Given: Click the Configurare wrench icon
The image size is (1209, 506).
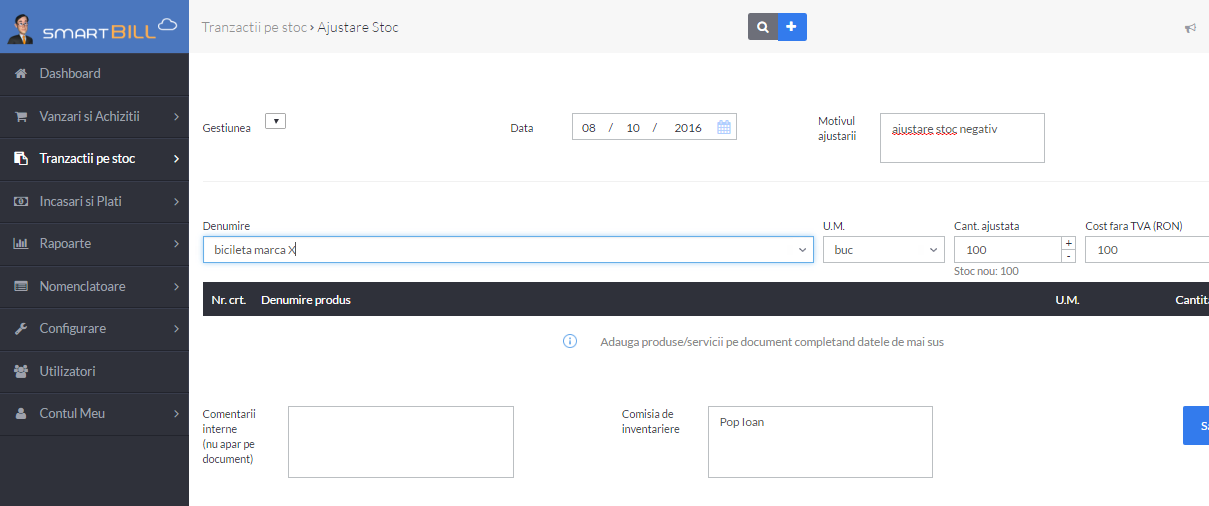Looking at the screenshot, I should [20, 329].
